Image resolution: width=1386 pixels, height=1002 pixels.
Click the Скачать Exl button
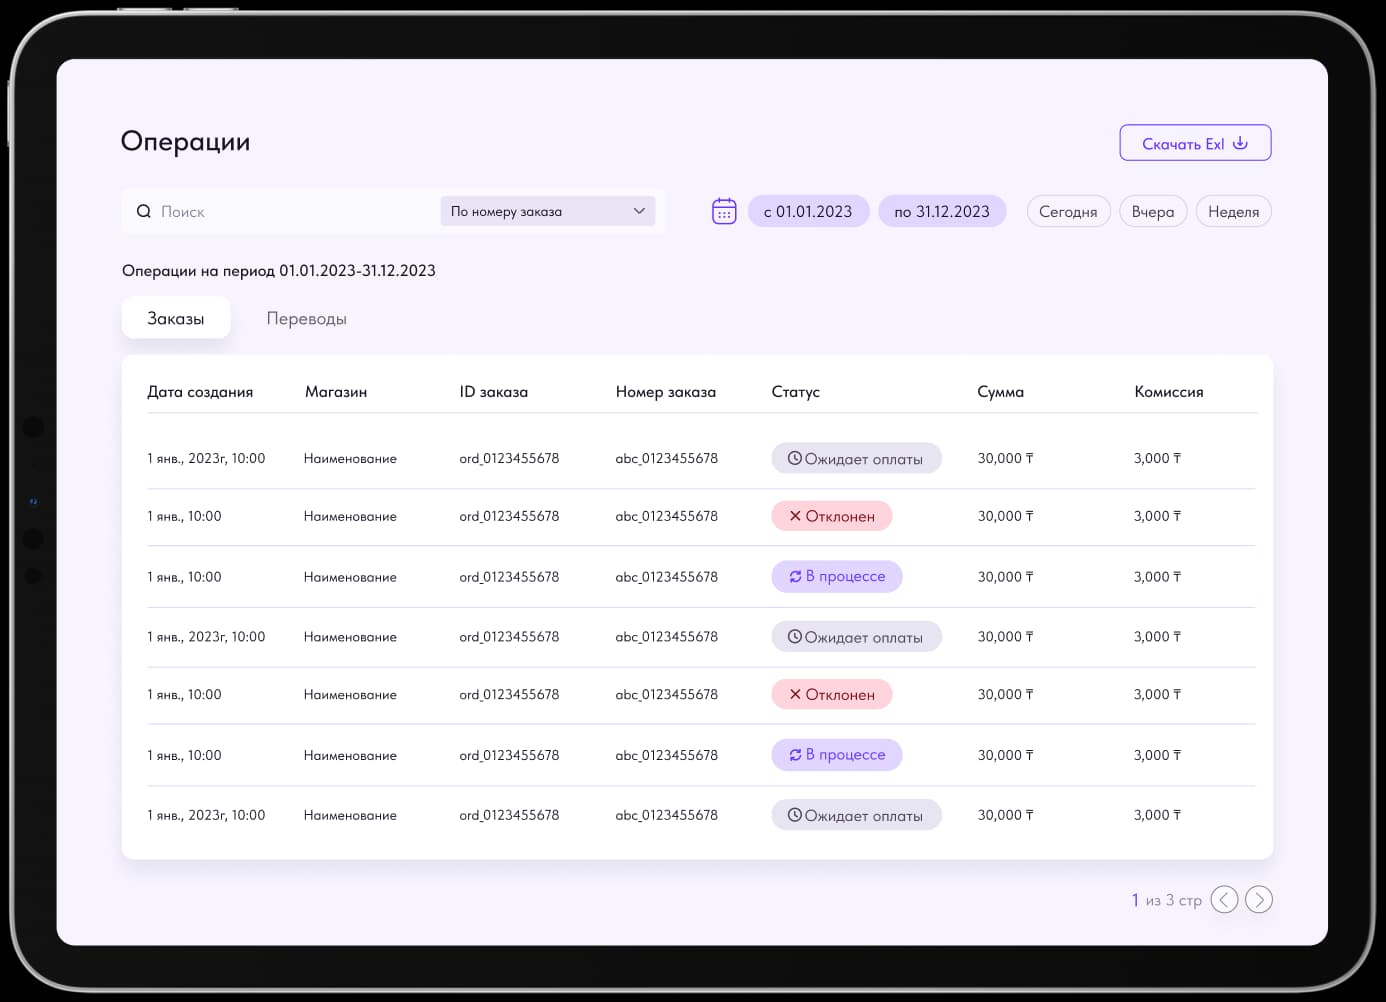pyautogui.click(x=1195, y=143)
